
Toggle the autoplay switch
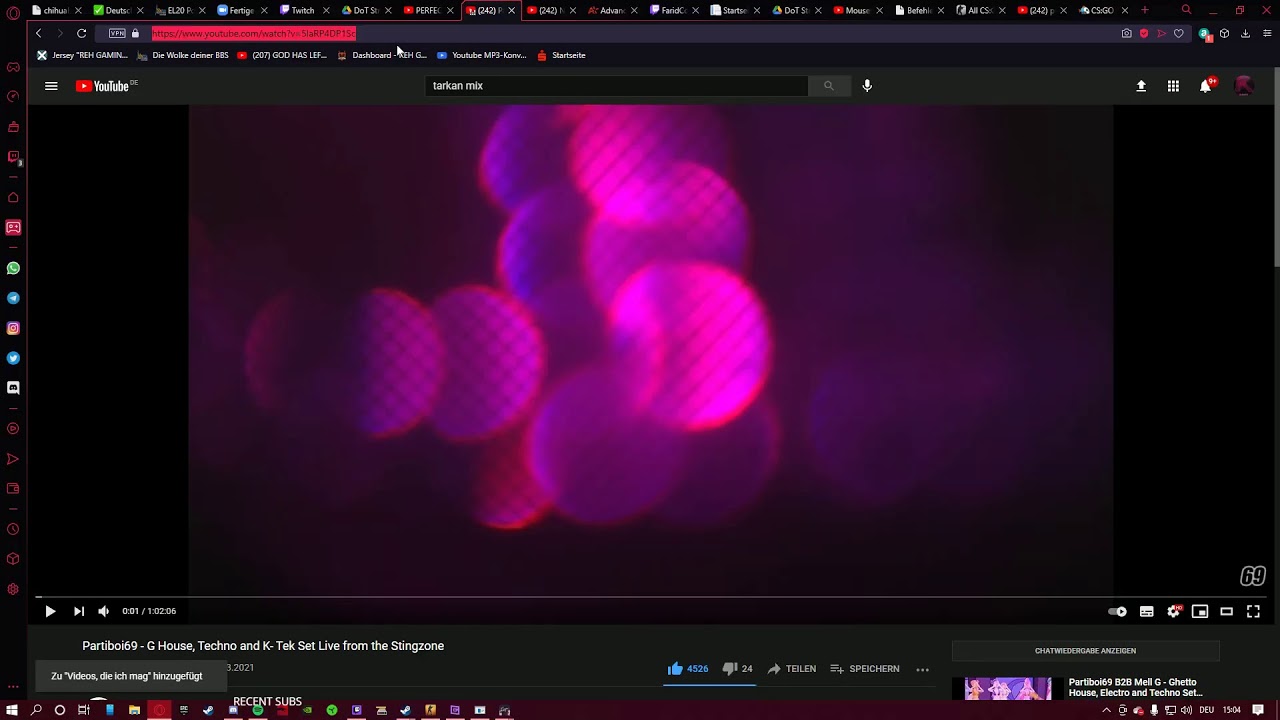pos(1118,611)
